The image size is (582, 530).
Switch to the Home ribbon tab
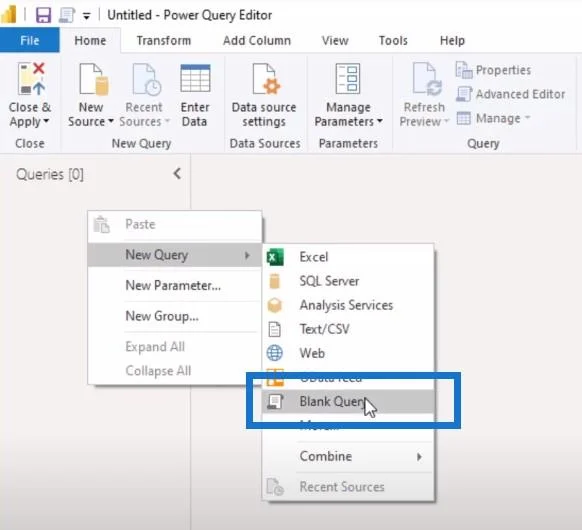point(90,40)
